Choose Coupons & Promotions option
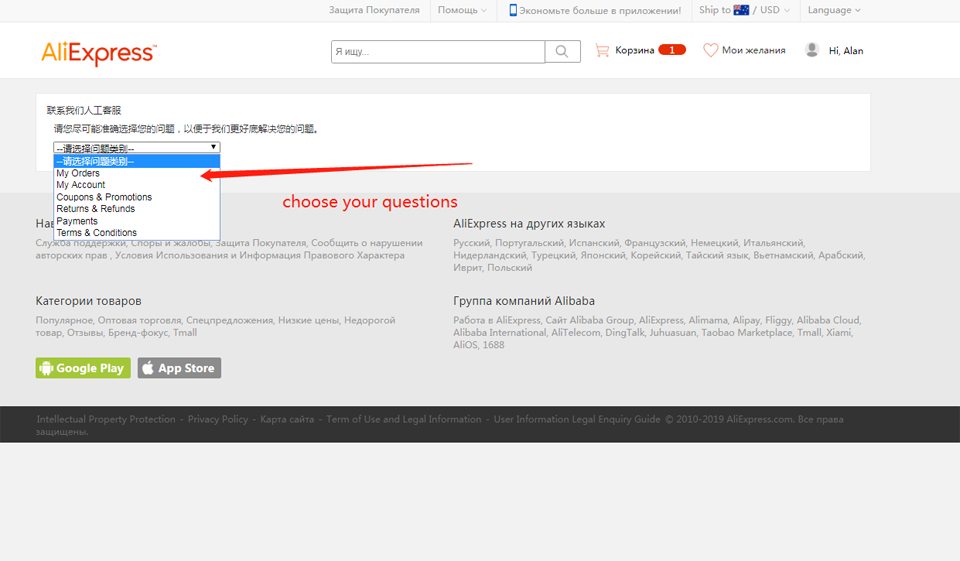The width and height of the screenshot is (960, 561). pyautogui.click(x=137, y=197)
